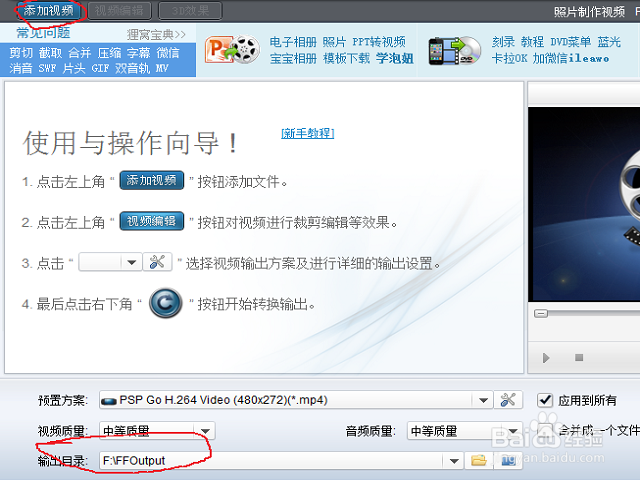Image resolution: width=640 pixels, height=480 pixels.
Task: Open output settings via wrench beside 预置方案
Action: coord(508,400)
